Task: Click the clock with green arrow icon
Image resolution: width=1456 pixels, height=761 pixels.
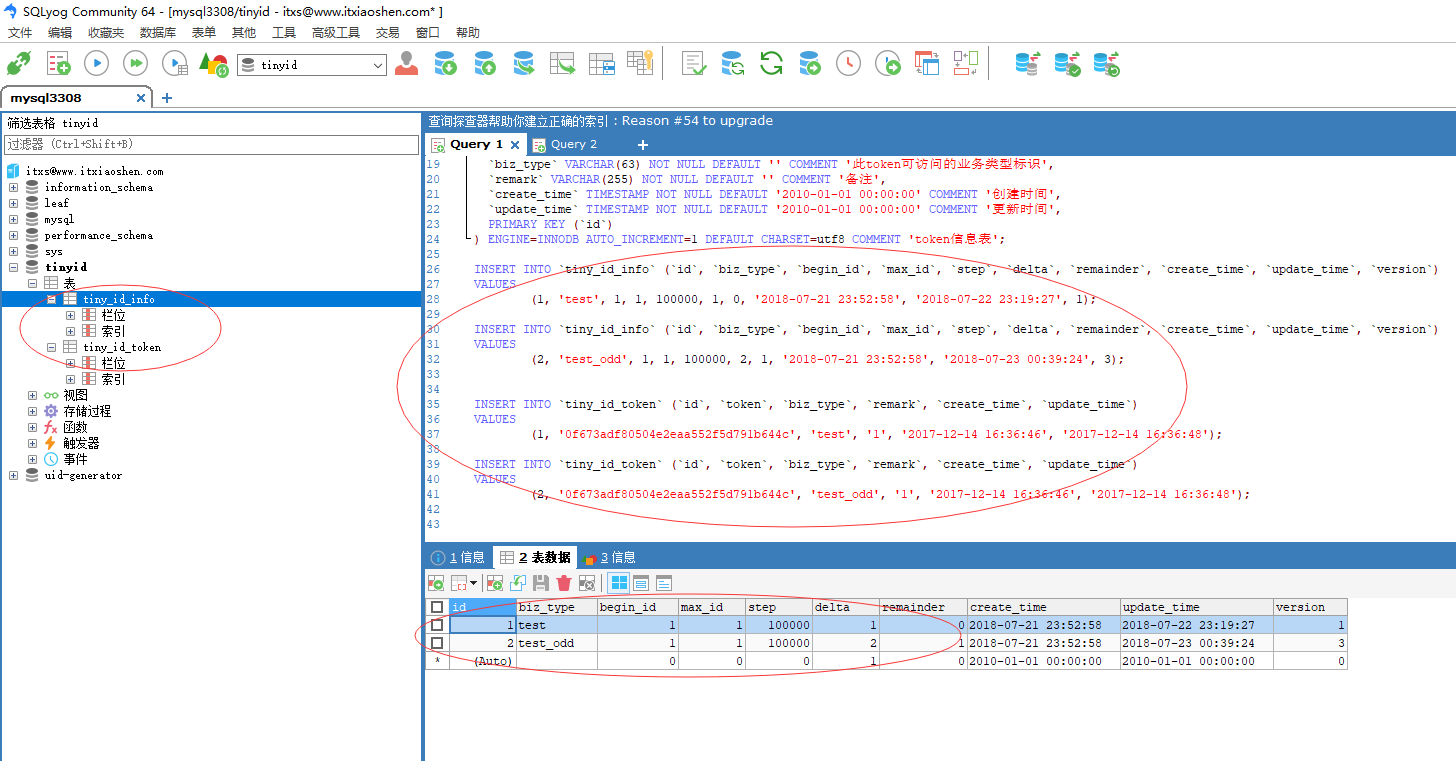Action: click(x=888, y=64)
